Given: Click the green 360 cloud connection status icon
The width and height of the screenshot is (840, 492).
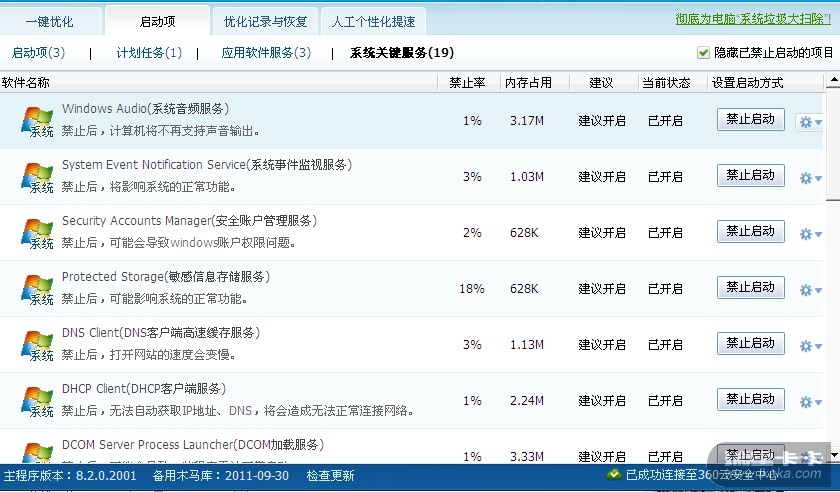Looking at the screenshot, I should 614,474.
